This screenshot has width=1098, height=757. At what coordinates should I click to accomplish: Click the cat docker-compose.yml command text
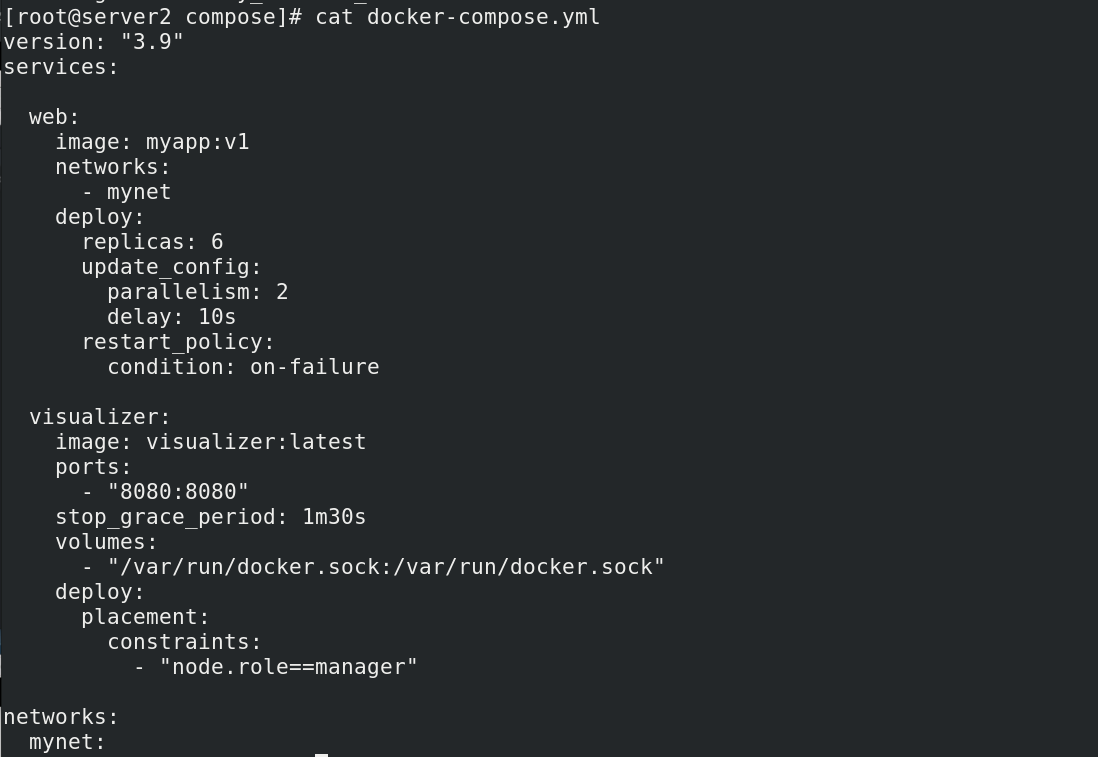click(x=457, y=17)
